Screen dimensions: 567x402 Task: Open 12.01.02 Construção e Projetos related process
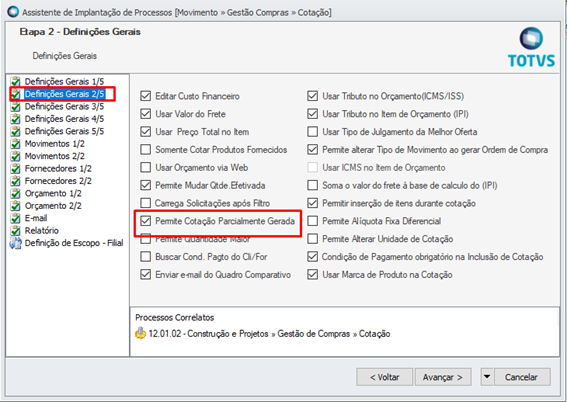coord(269,333)
